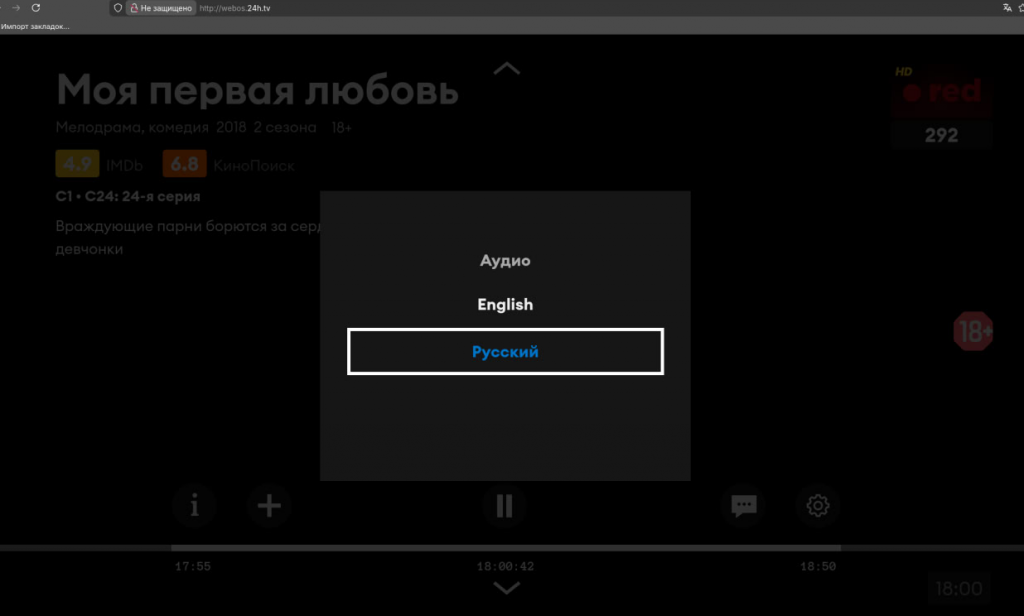Click the Аудио dialog heading
This screenshot has width=1024, height=616.
[x=505, y=261]
